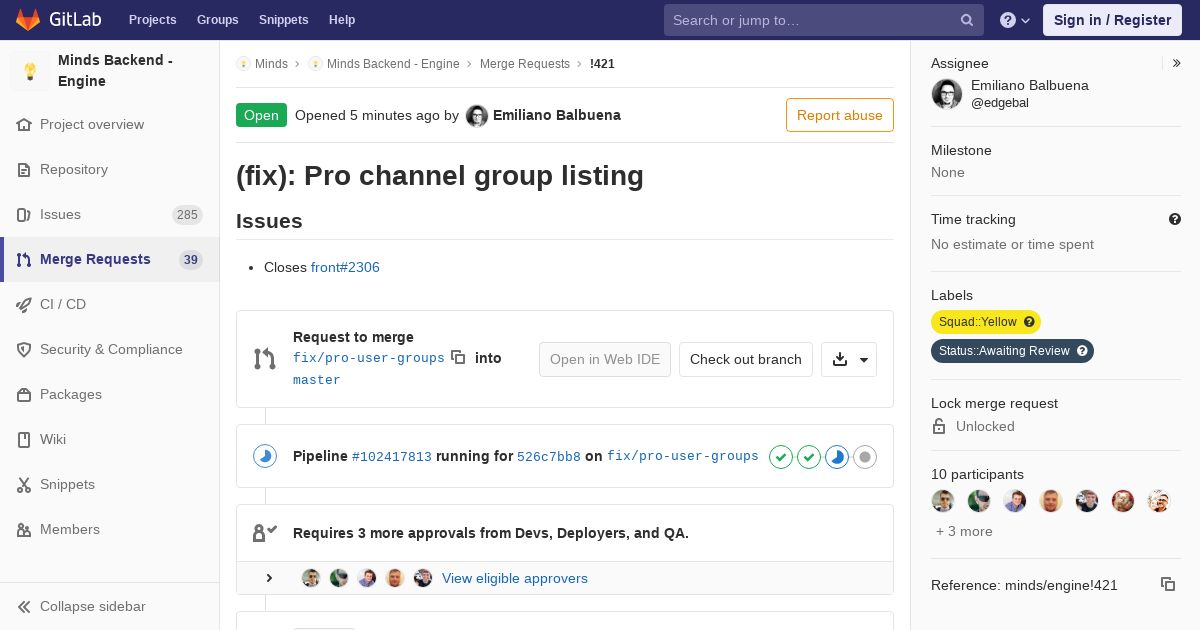Expand the eligible approvers list
1200x630 pixels.
pos(269,578)
